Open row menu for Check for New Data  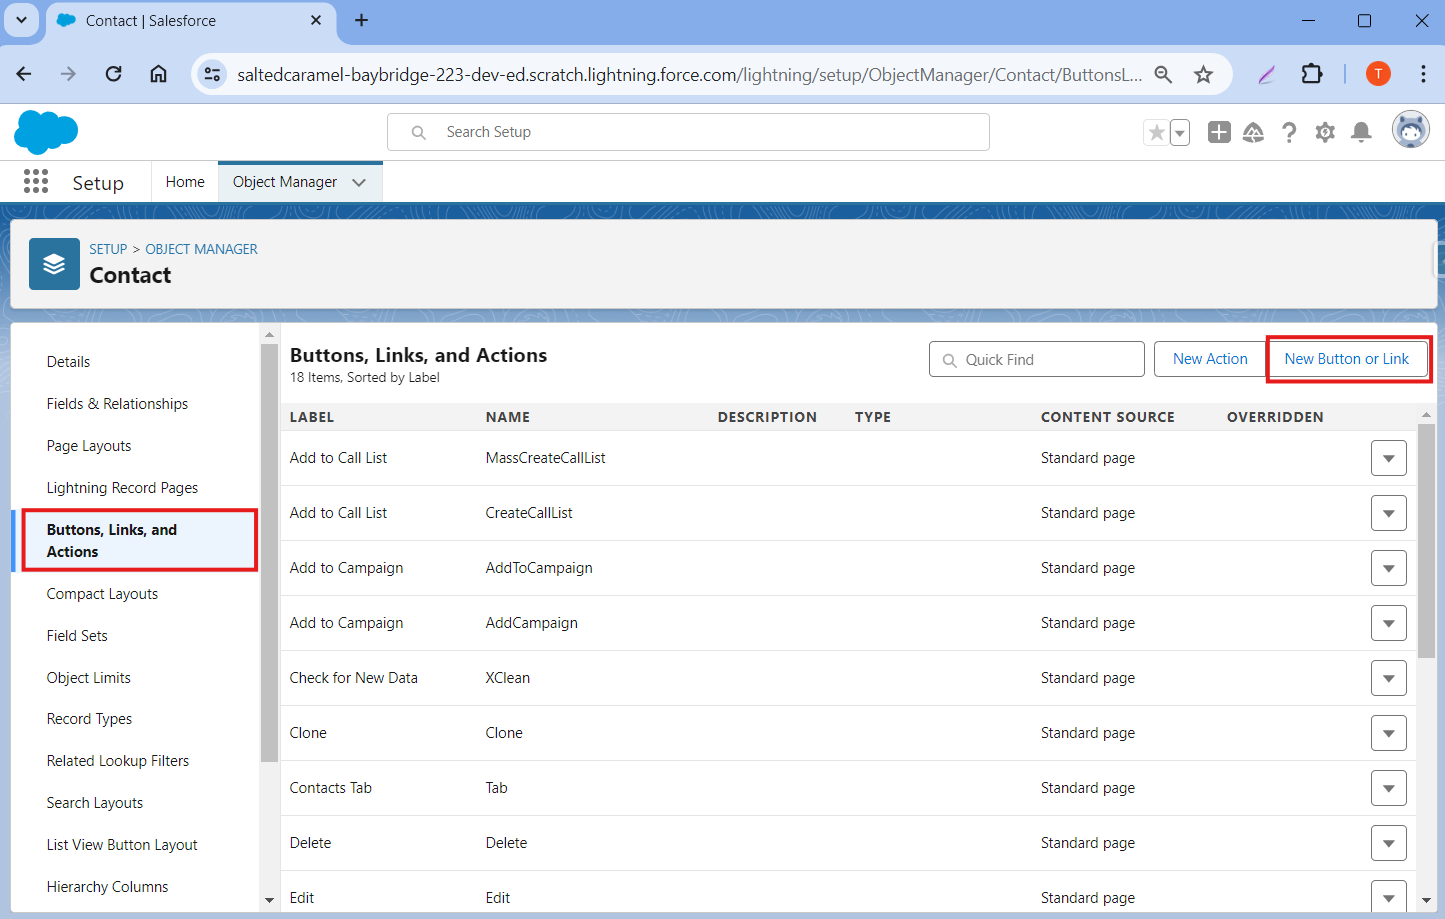(1388, 678)
